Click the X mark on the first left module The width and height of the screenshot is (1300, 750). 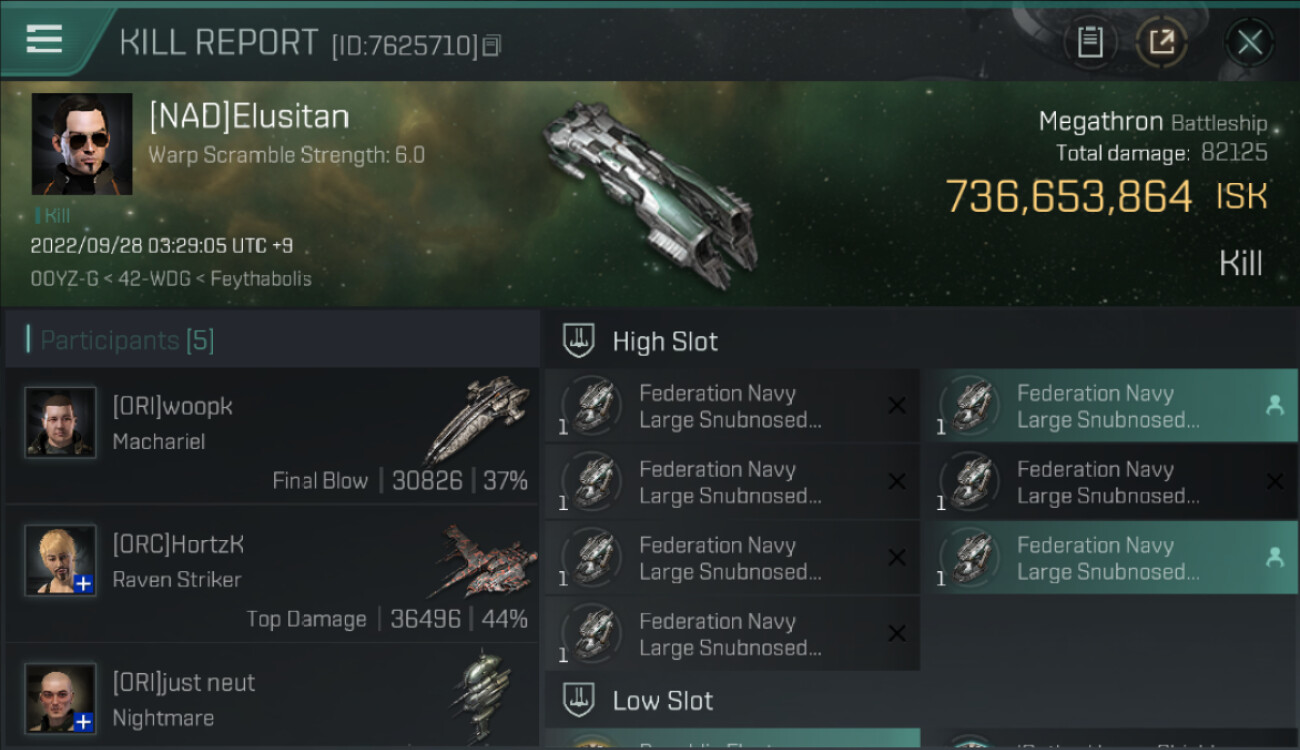click(x=897, y=405)
